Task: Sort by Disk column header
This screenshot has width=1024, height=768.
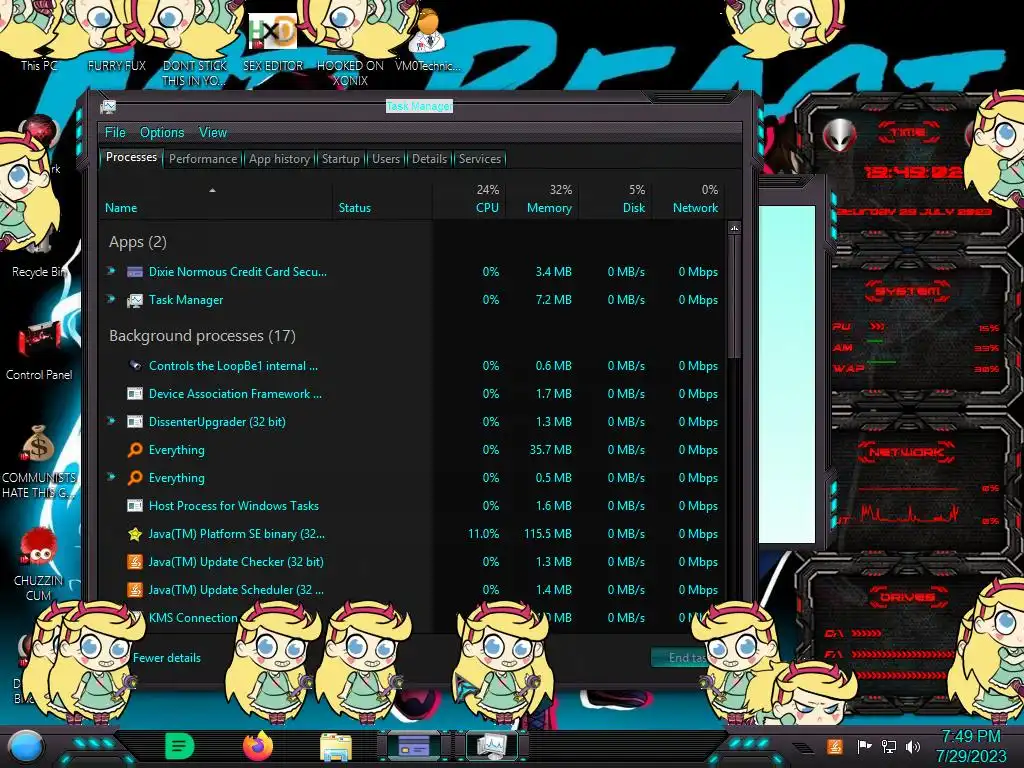Action: [x=616, y=199]
